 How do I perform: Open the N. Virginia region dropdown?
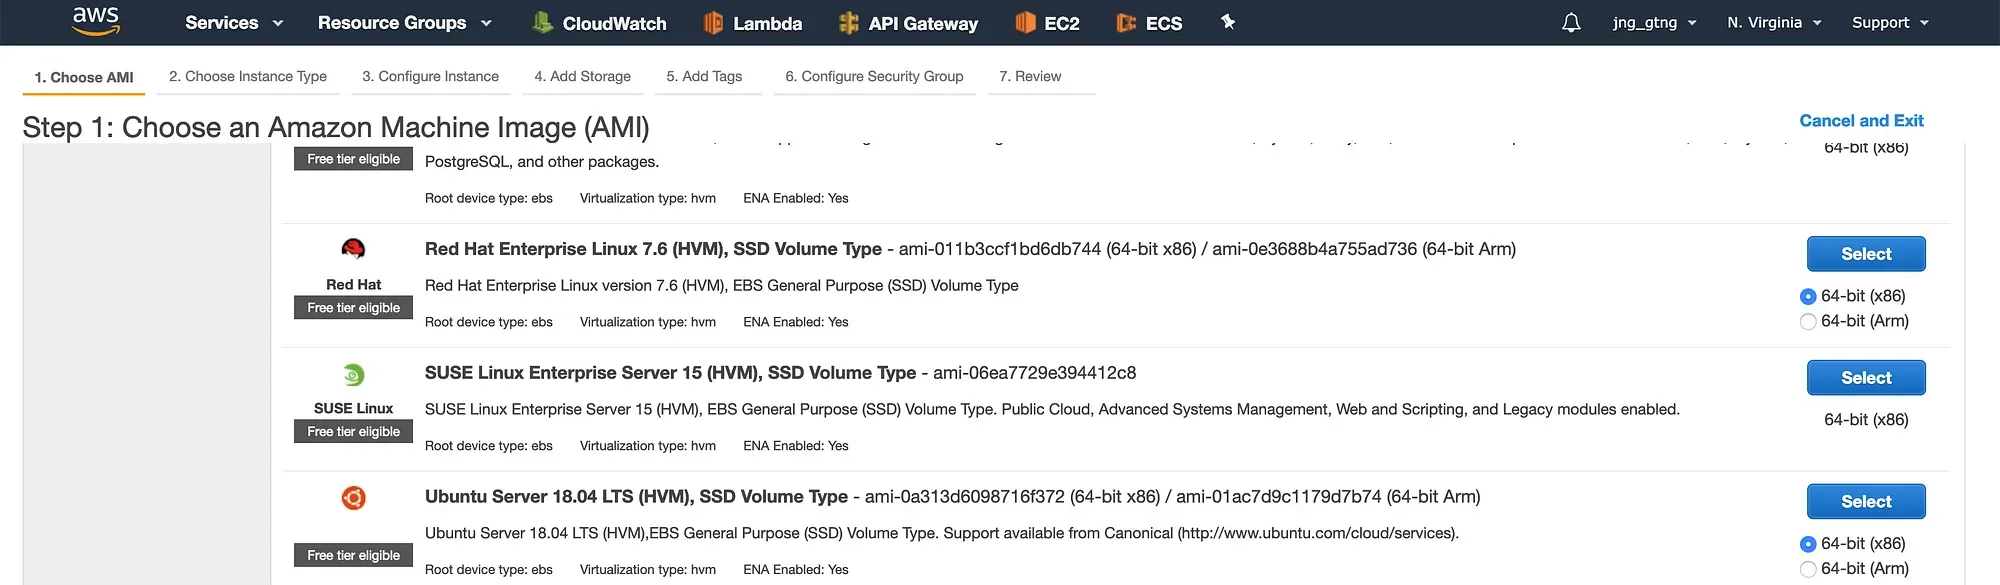(1774, 22)
